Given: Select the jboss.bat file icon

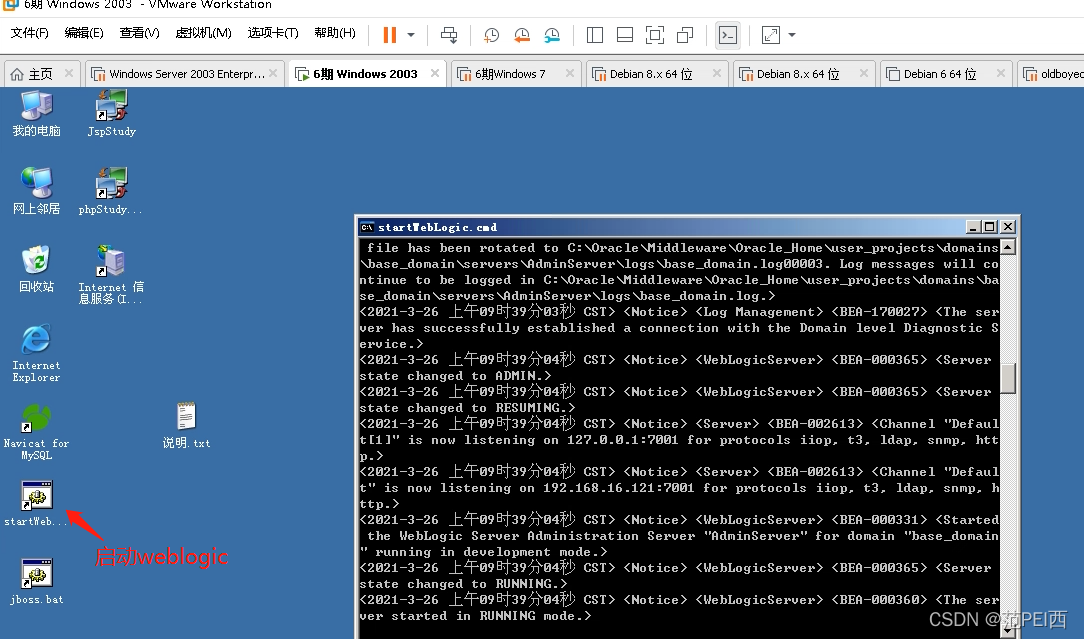Looking at the screenshot, I should point(37,582).
